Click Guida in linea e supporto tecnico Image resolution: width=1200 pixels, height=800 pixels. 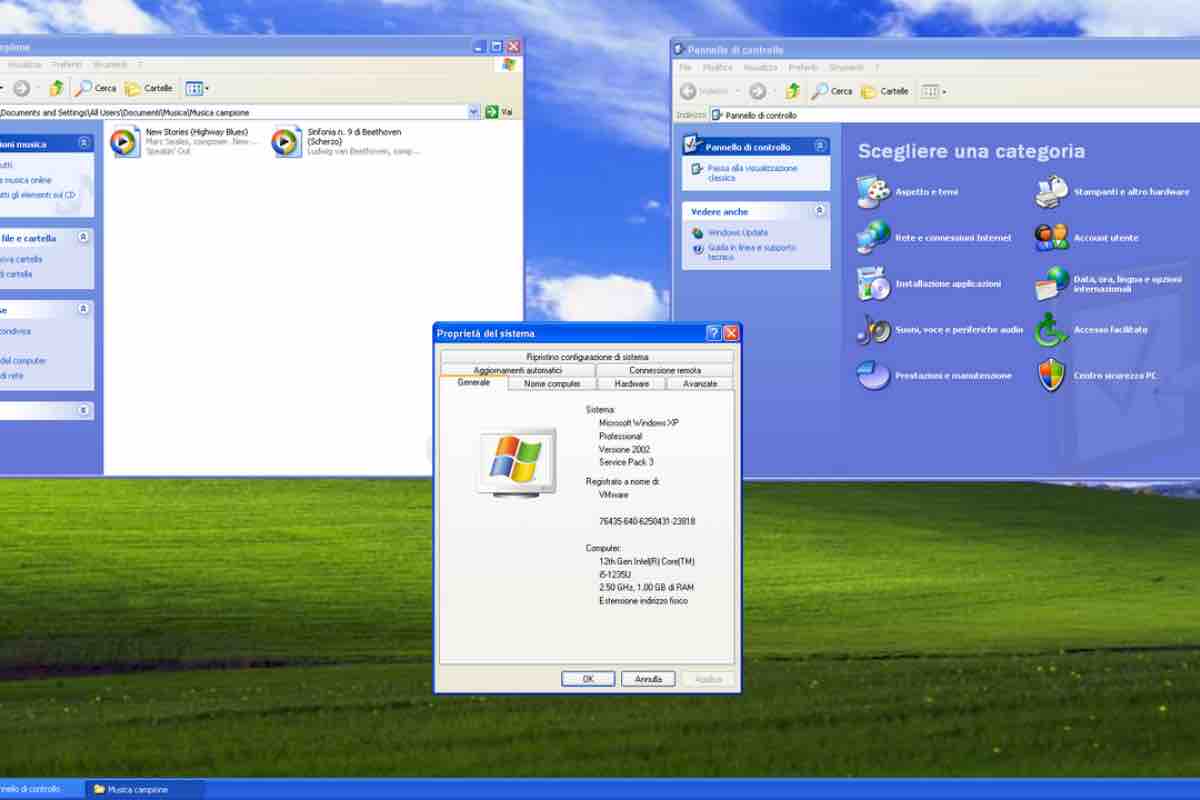(751, 252)
